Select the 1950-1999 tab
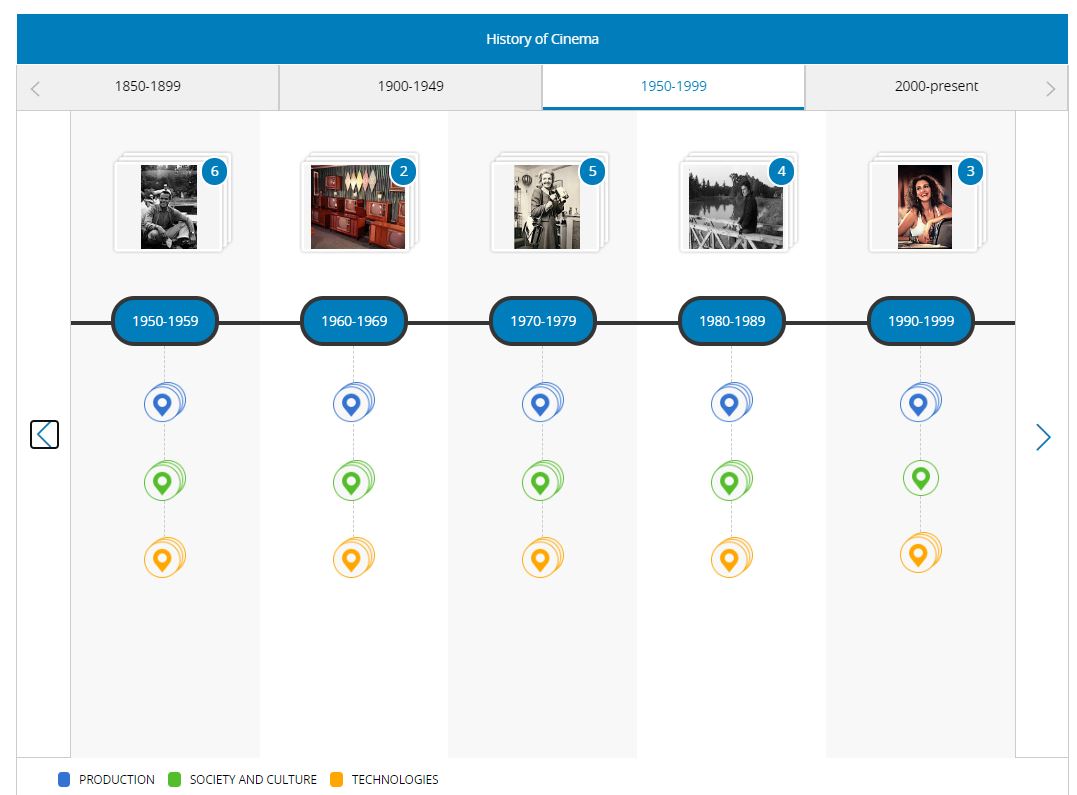The image size is (1077, 795). pos(673,87)
